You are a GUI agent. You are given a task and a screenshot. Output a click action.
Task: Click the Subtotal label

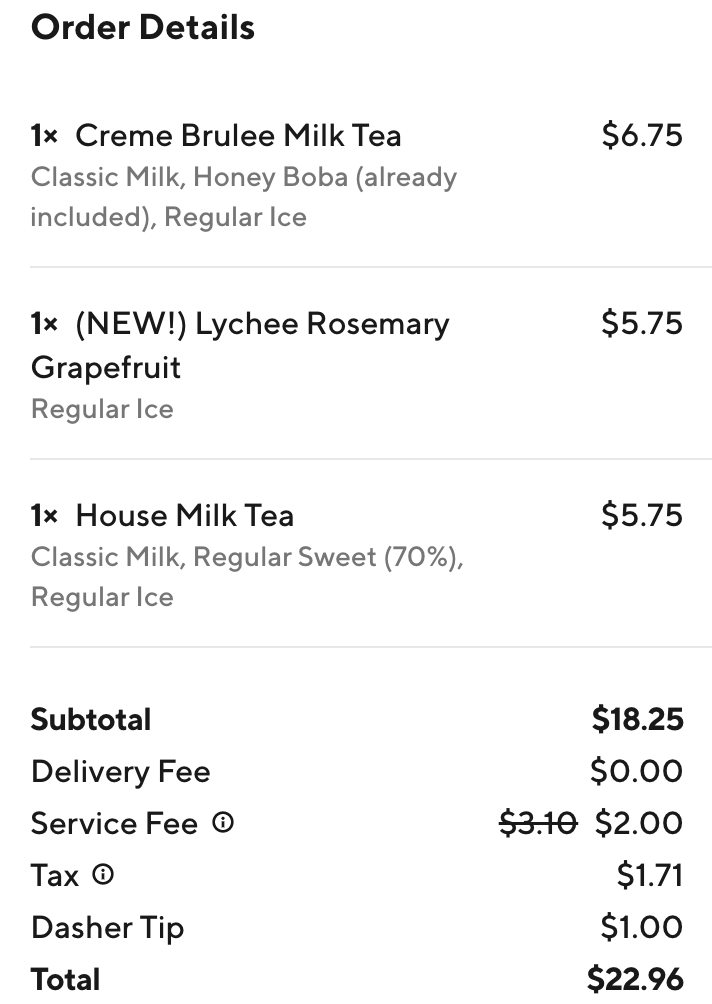[91, 719]
